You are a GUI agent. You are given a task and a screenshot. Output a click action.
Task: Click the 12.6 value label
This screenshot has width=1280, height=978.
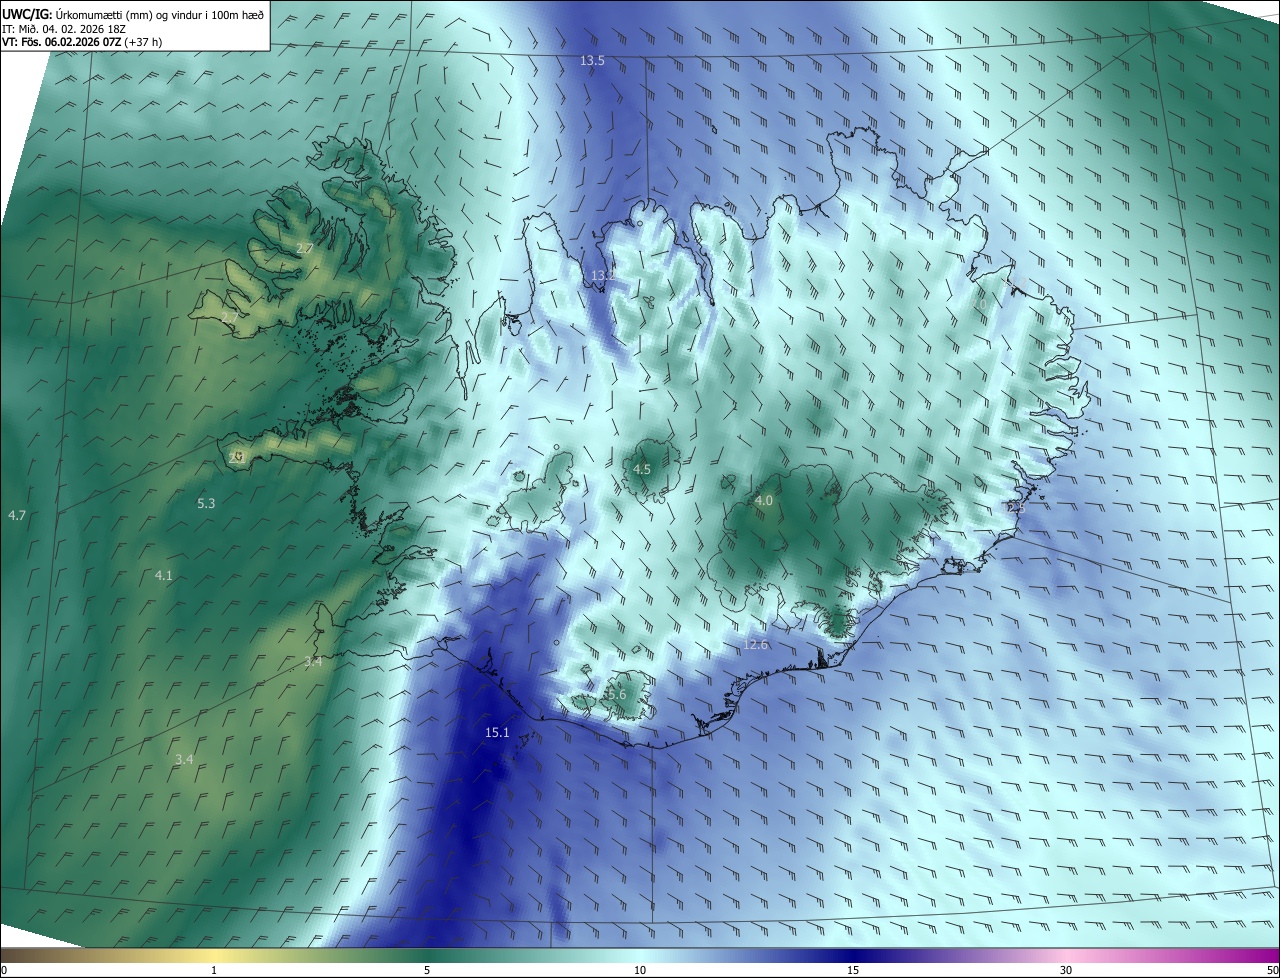(755, 644)
